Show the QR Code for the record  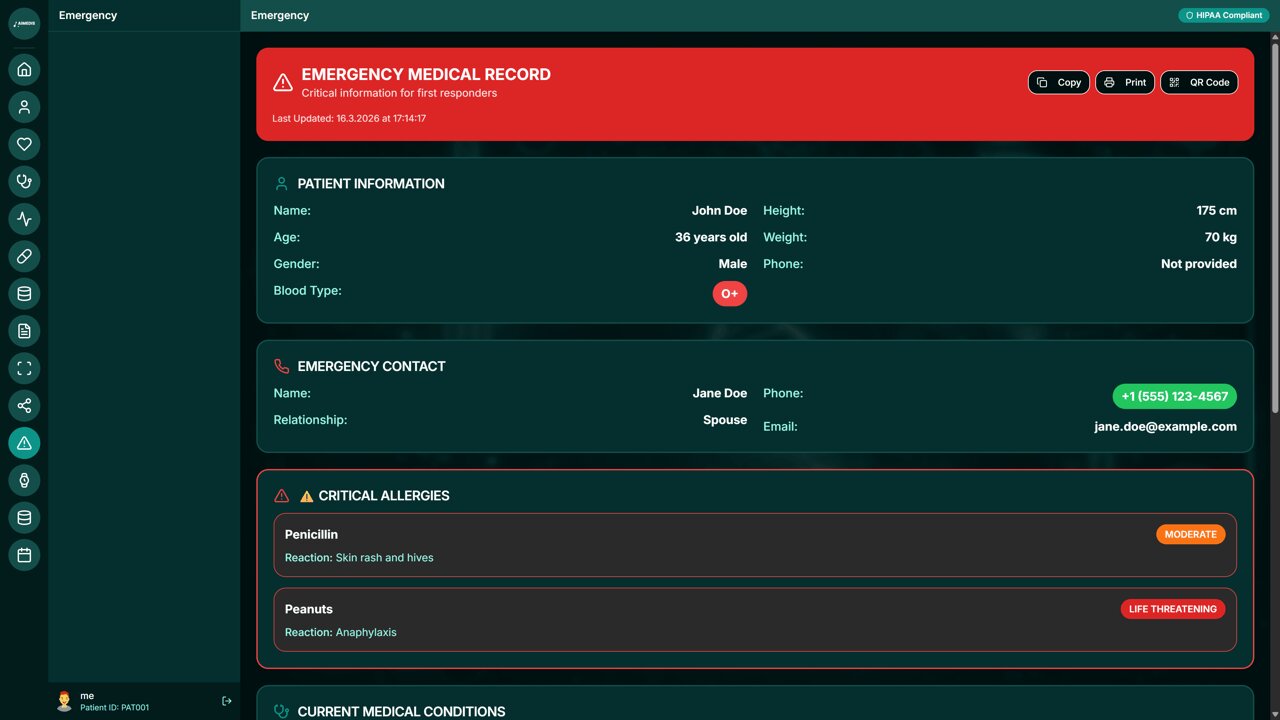click(1199, 82)
